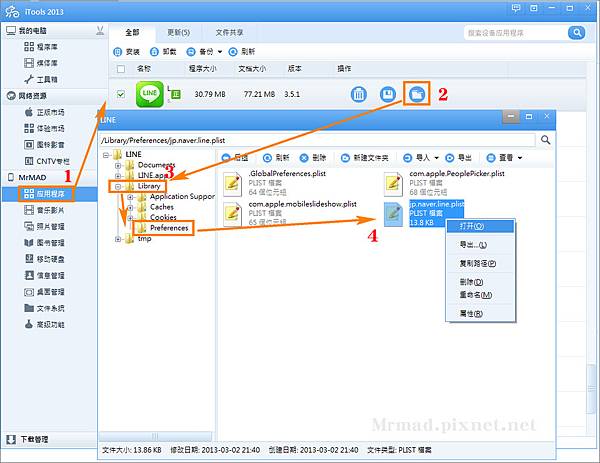Screen dimensions: 600x463
Task: Choose 删除(D) delete from context menu
Action: tap(481, 282)
